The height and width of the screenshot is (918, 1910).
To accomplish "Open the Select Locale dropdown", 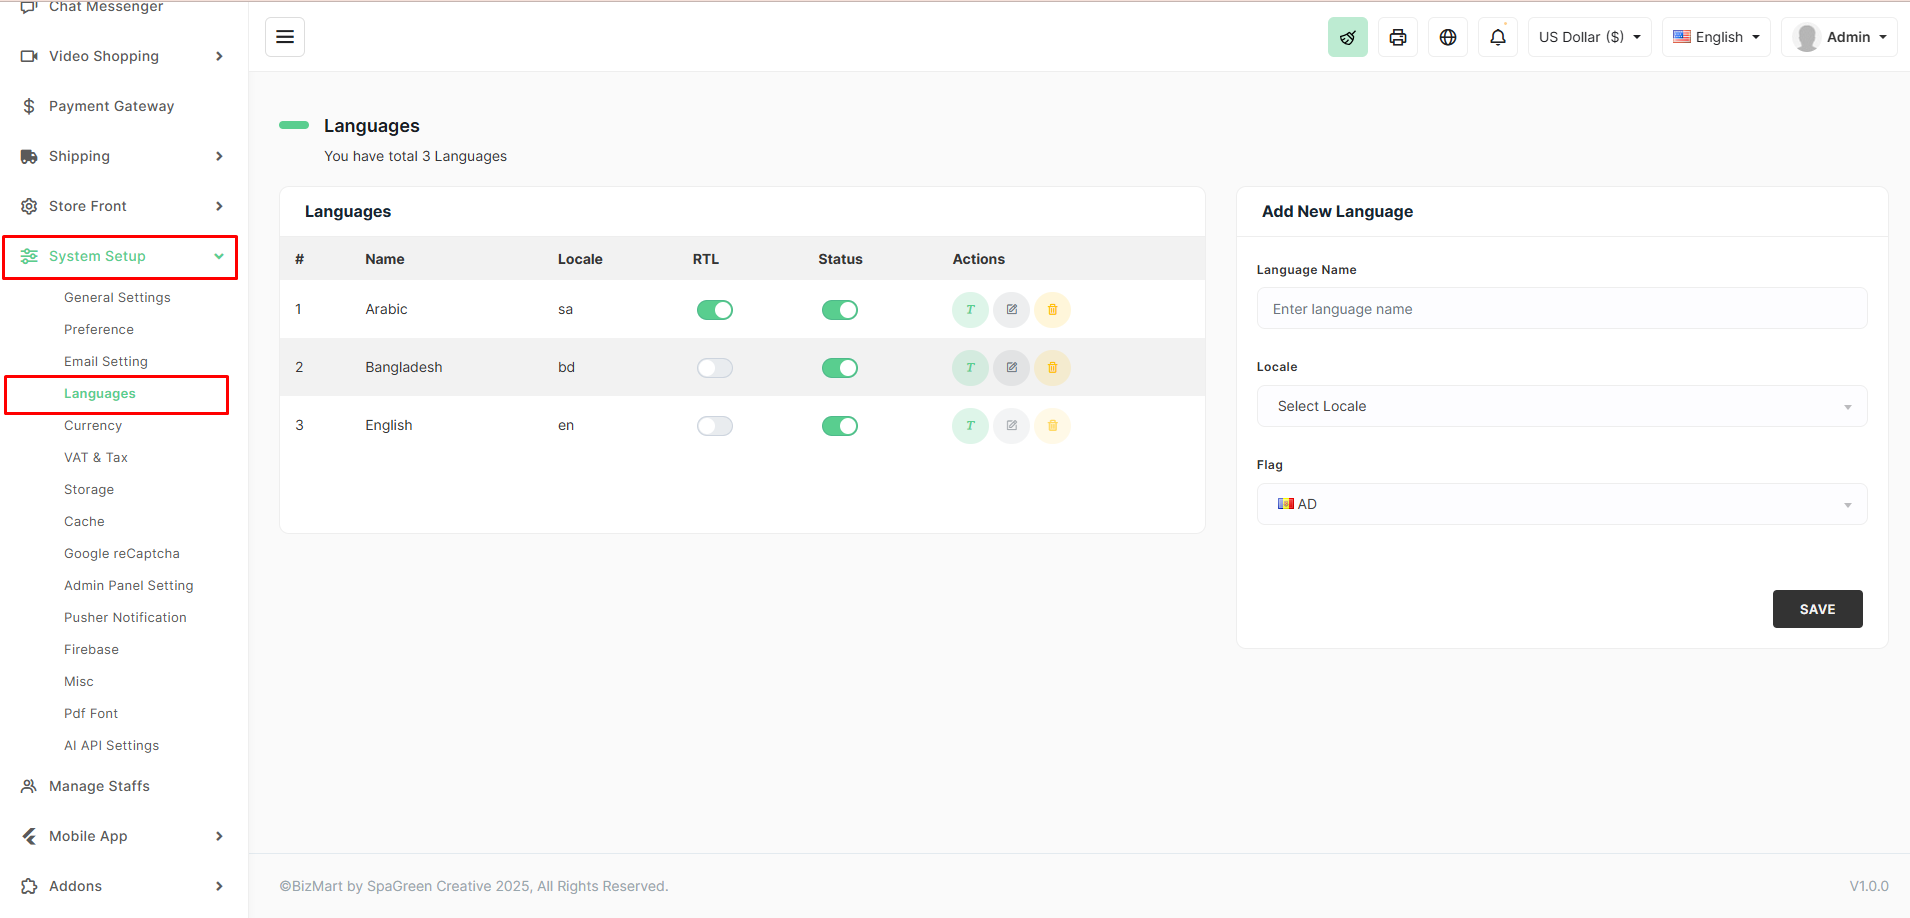I will pos(1561,406).
